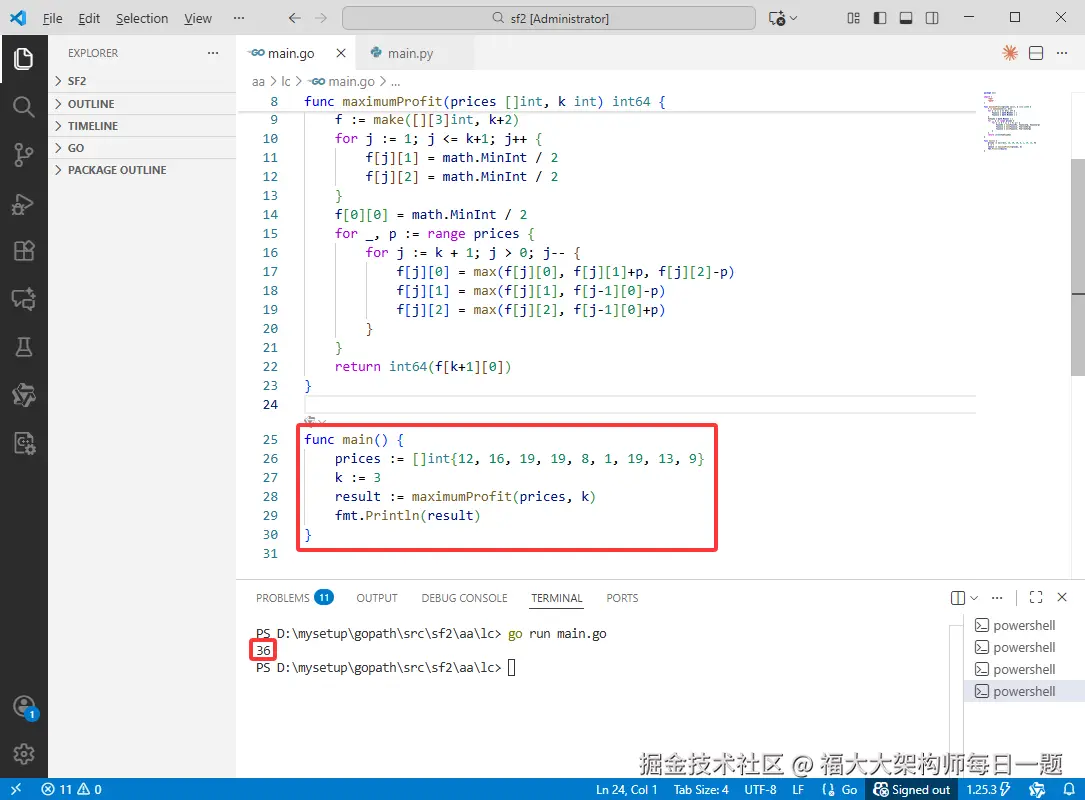Viewport: 1085px width, 800px height.
Task: Toggle Primary Side Bar visibility
Action: 879,18
